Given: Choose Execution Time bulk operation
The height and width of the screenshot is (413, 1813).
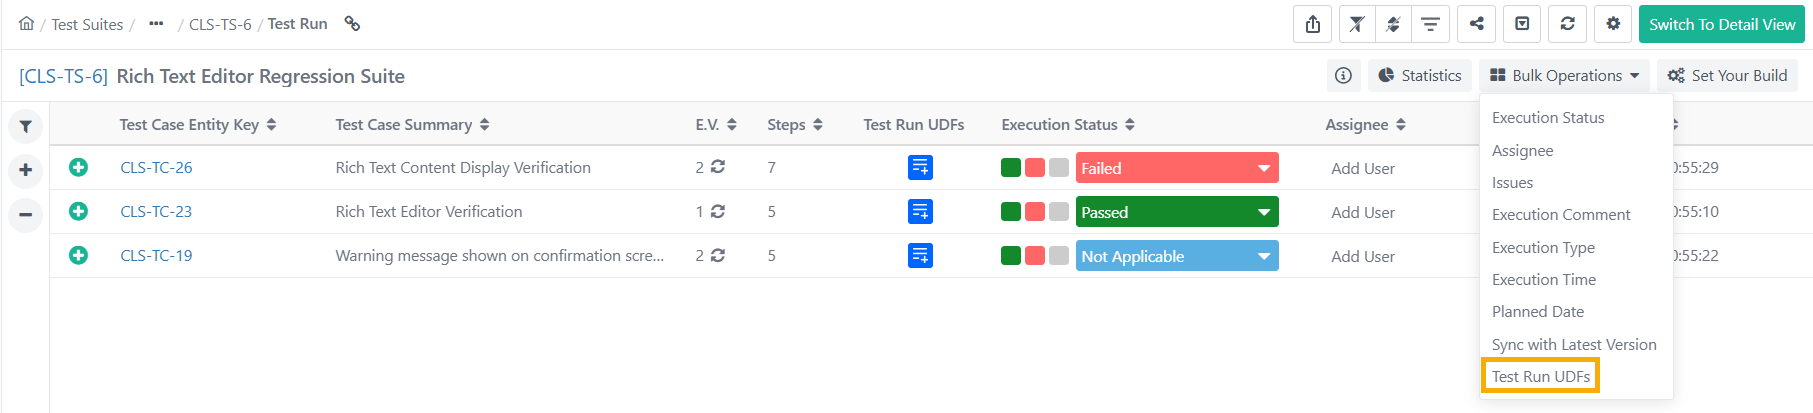Looking at the screenshot, I should 1544,280.
